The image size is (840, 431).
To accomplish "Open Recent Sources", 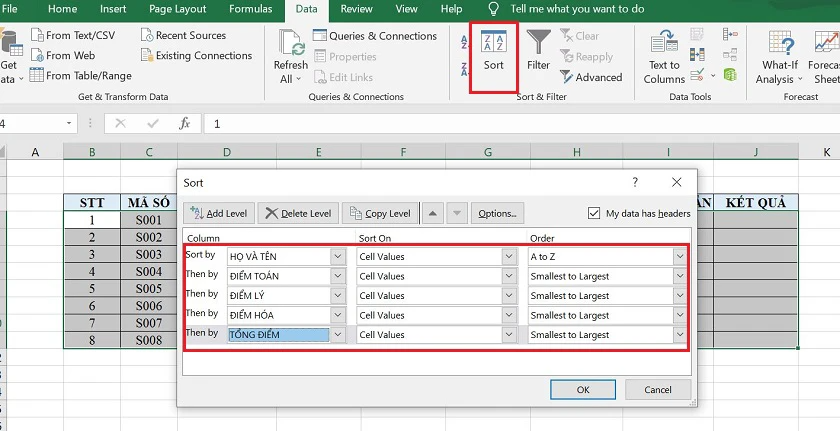I will 183,35.
